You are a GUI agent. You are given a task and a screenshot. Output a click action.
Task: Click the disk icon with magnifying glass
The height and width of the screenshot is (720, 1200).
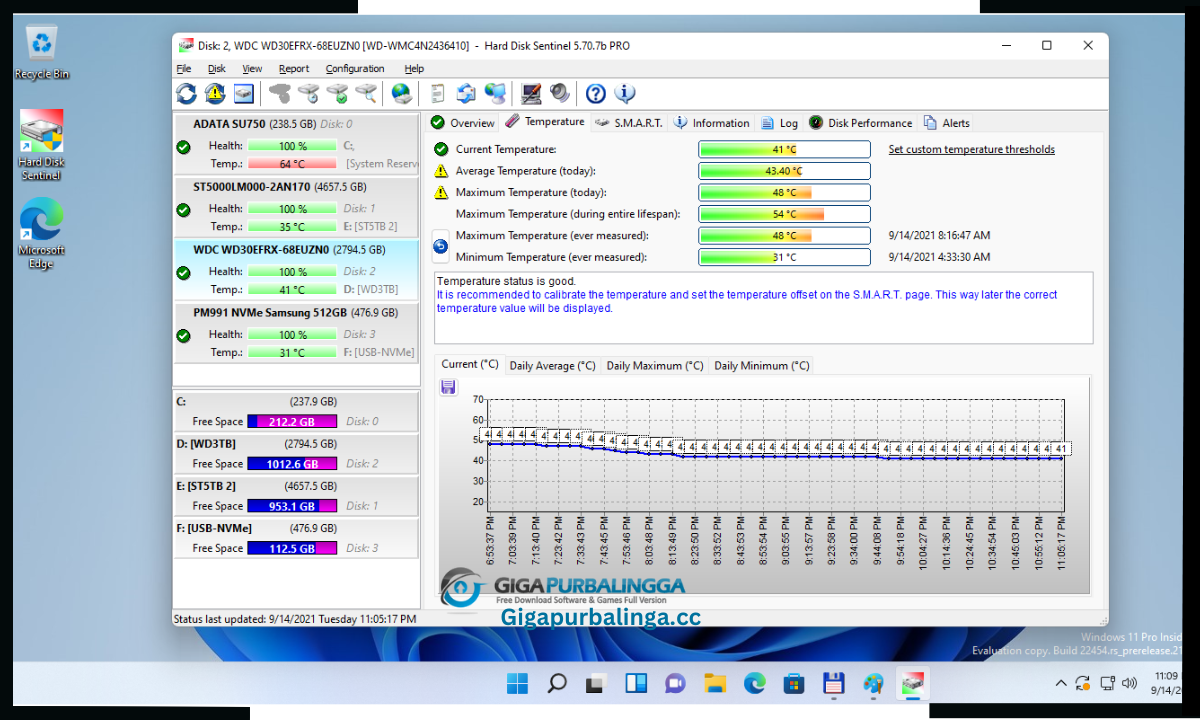pos(367,93)
